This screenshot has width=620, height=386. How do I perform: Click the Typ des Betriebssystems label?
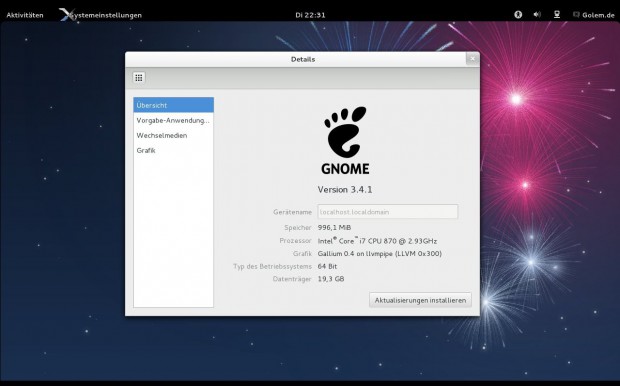(272, 266)
